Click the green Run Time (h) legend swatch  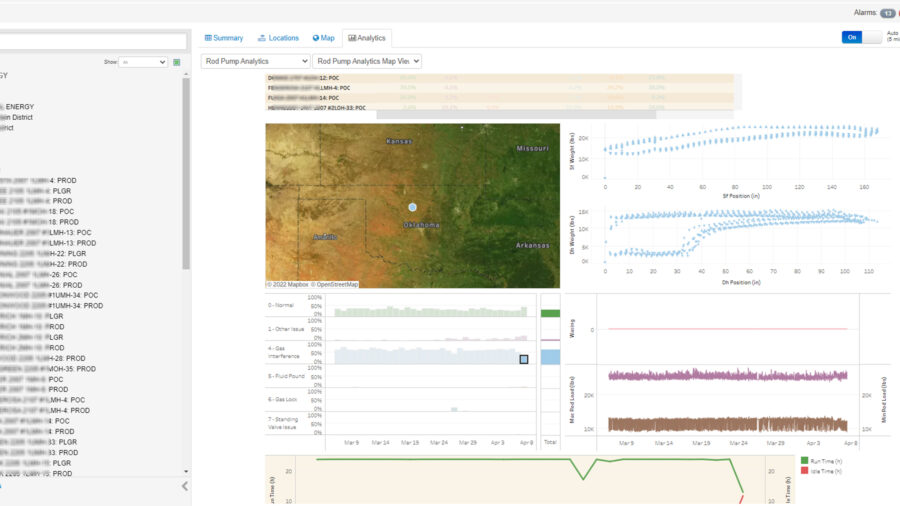pyautogui.click(x=804, y=461)
